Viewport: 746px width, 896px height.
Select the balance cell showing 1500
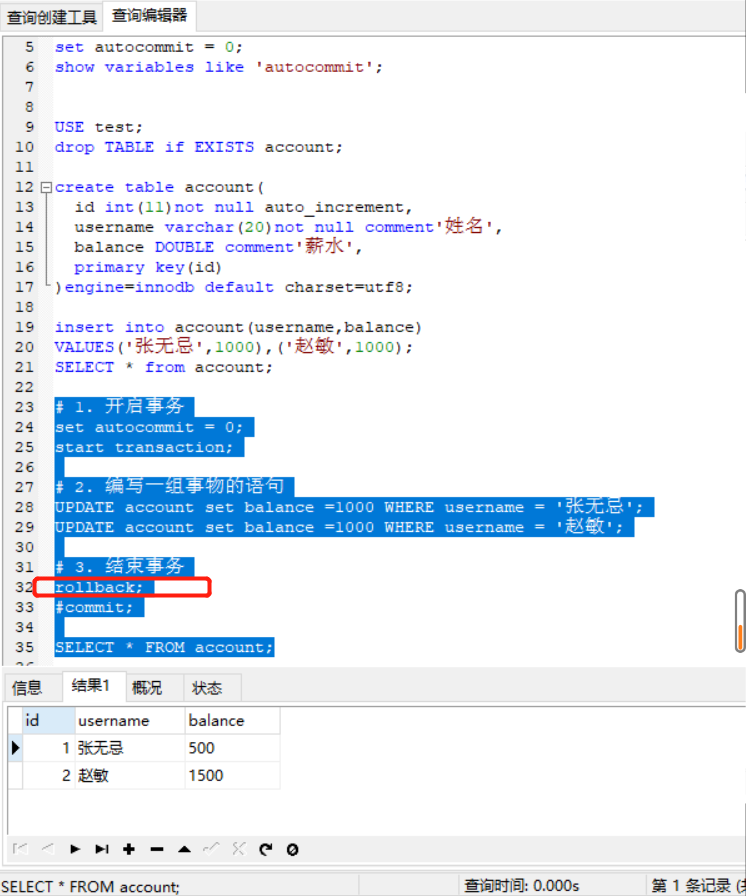(232, 775)
